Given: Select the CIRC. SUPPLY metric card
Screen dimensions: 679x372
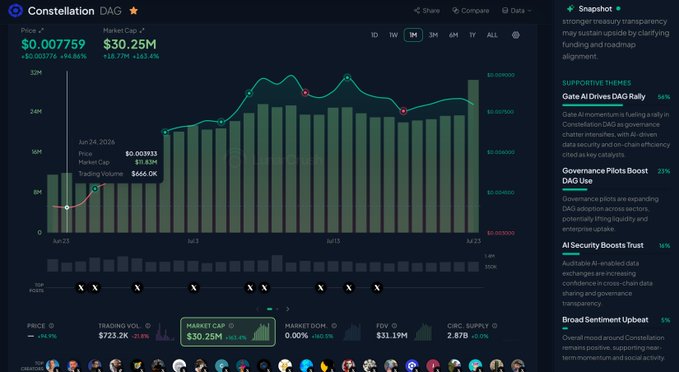Looking at the screenshot, I should click(x=472, y=331).
